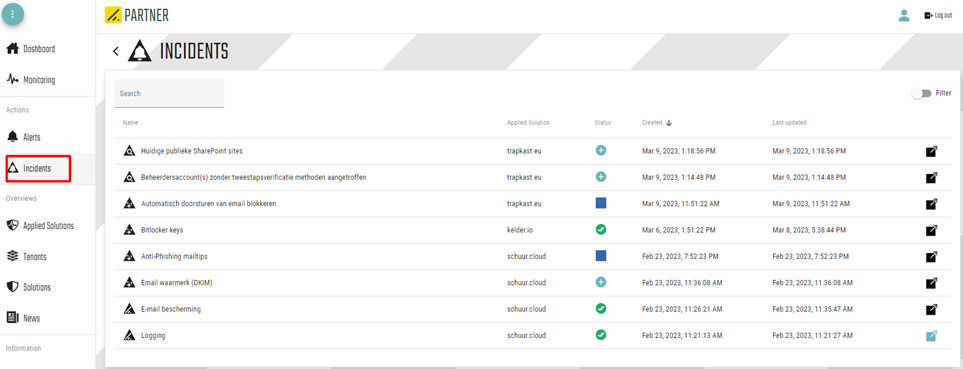The width and height of the screenshot is (963, 369).
Task: Click the Applied Solutions shield icon
Action: coord(12,225)
